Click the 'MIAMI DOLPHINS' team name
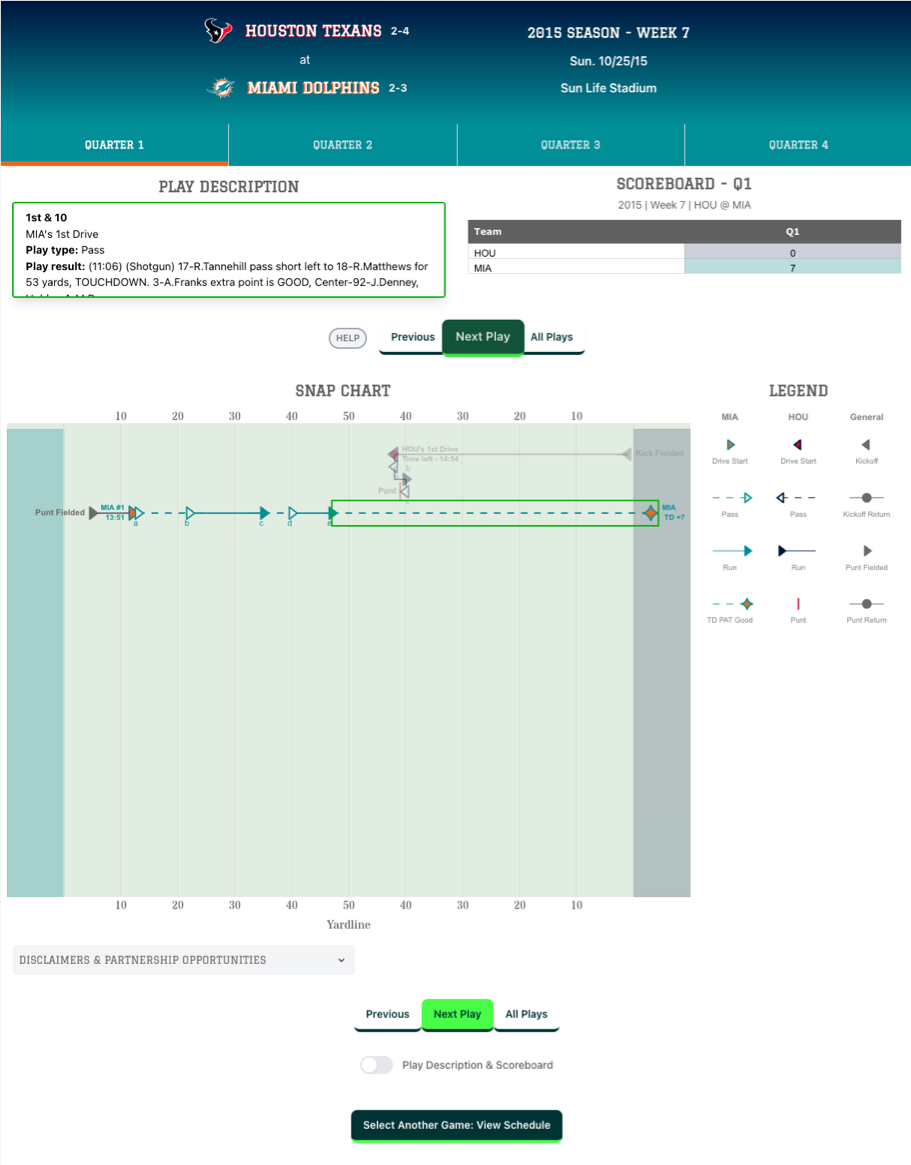 click(314, 88)
